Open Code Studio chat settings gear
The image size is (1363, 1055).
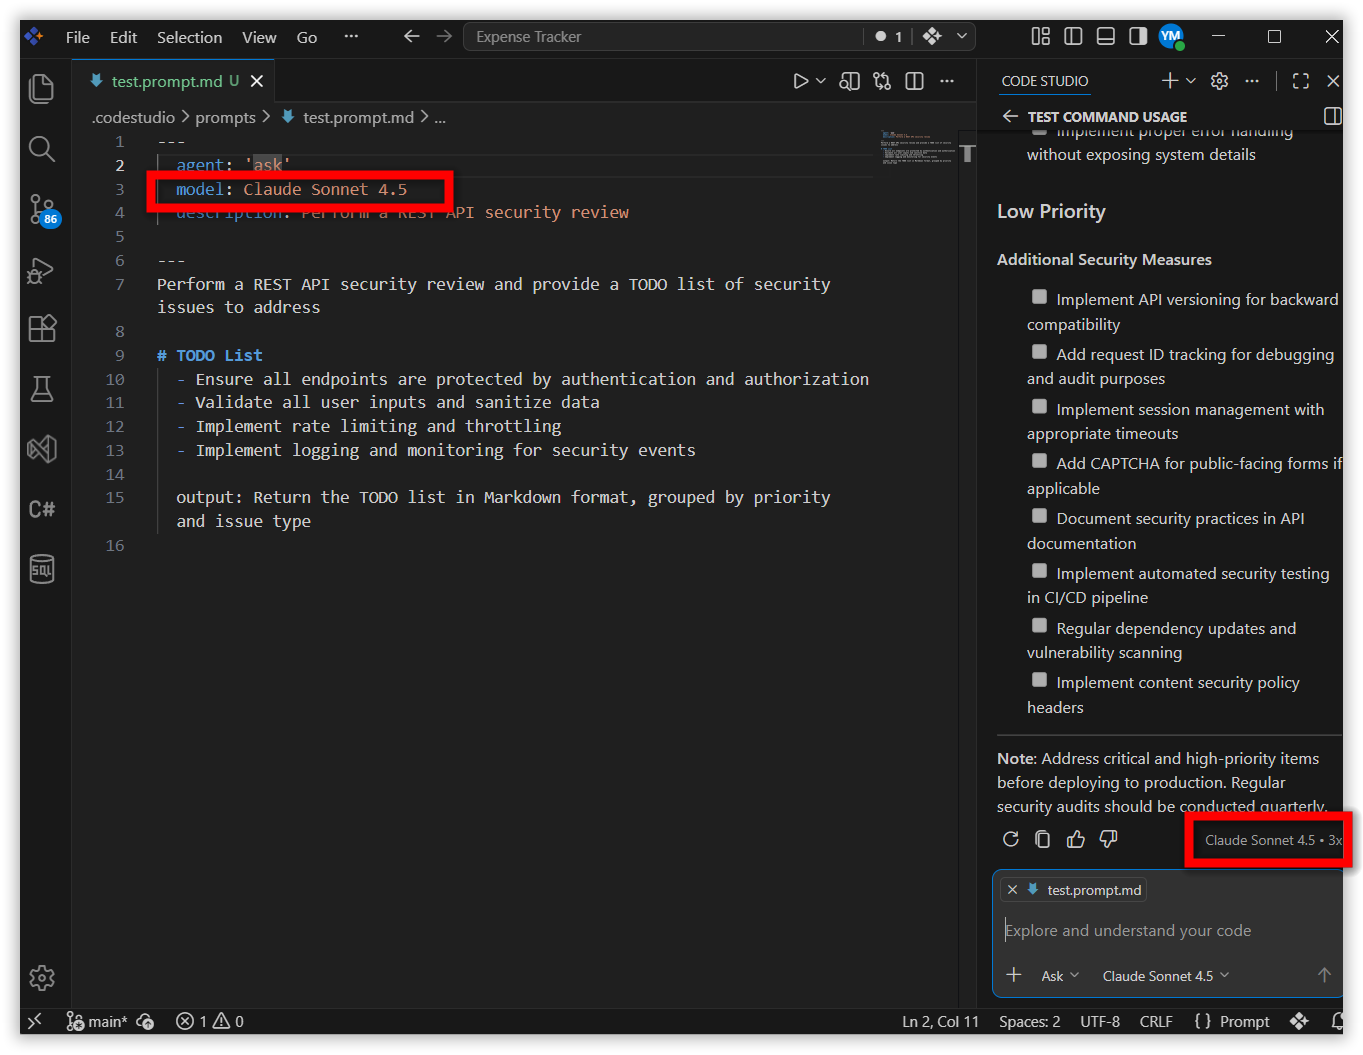[1219, 81]
